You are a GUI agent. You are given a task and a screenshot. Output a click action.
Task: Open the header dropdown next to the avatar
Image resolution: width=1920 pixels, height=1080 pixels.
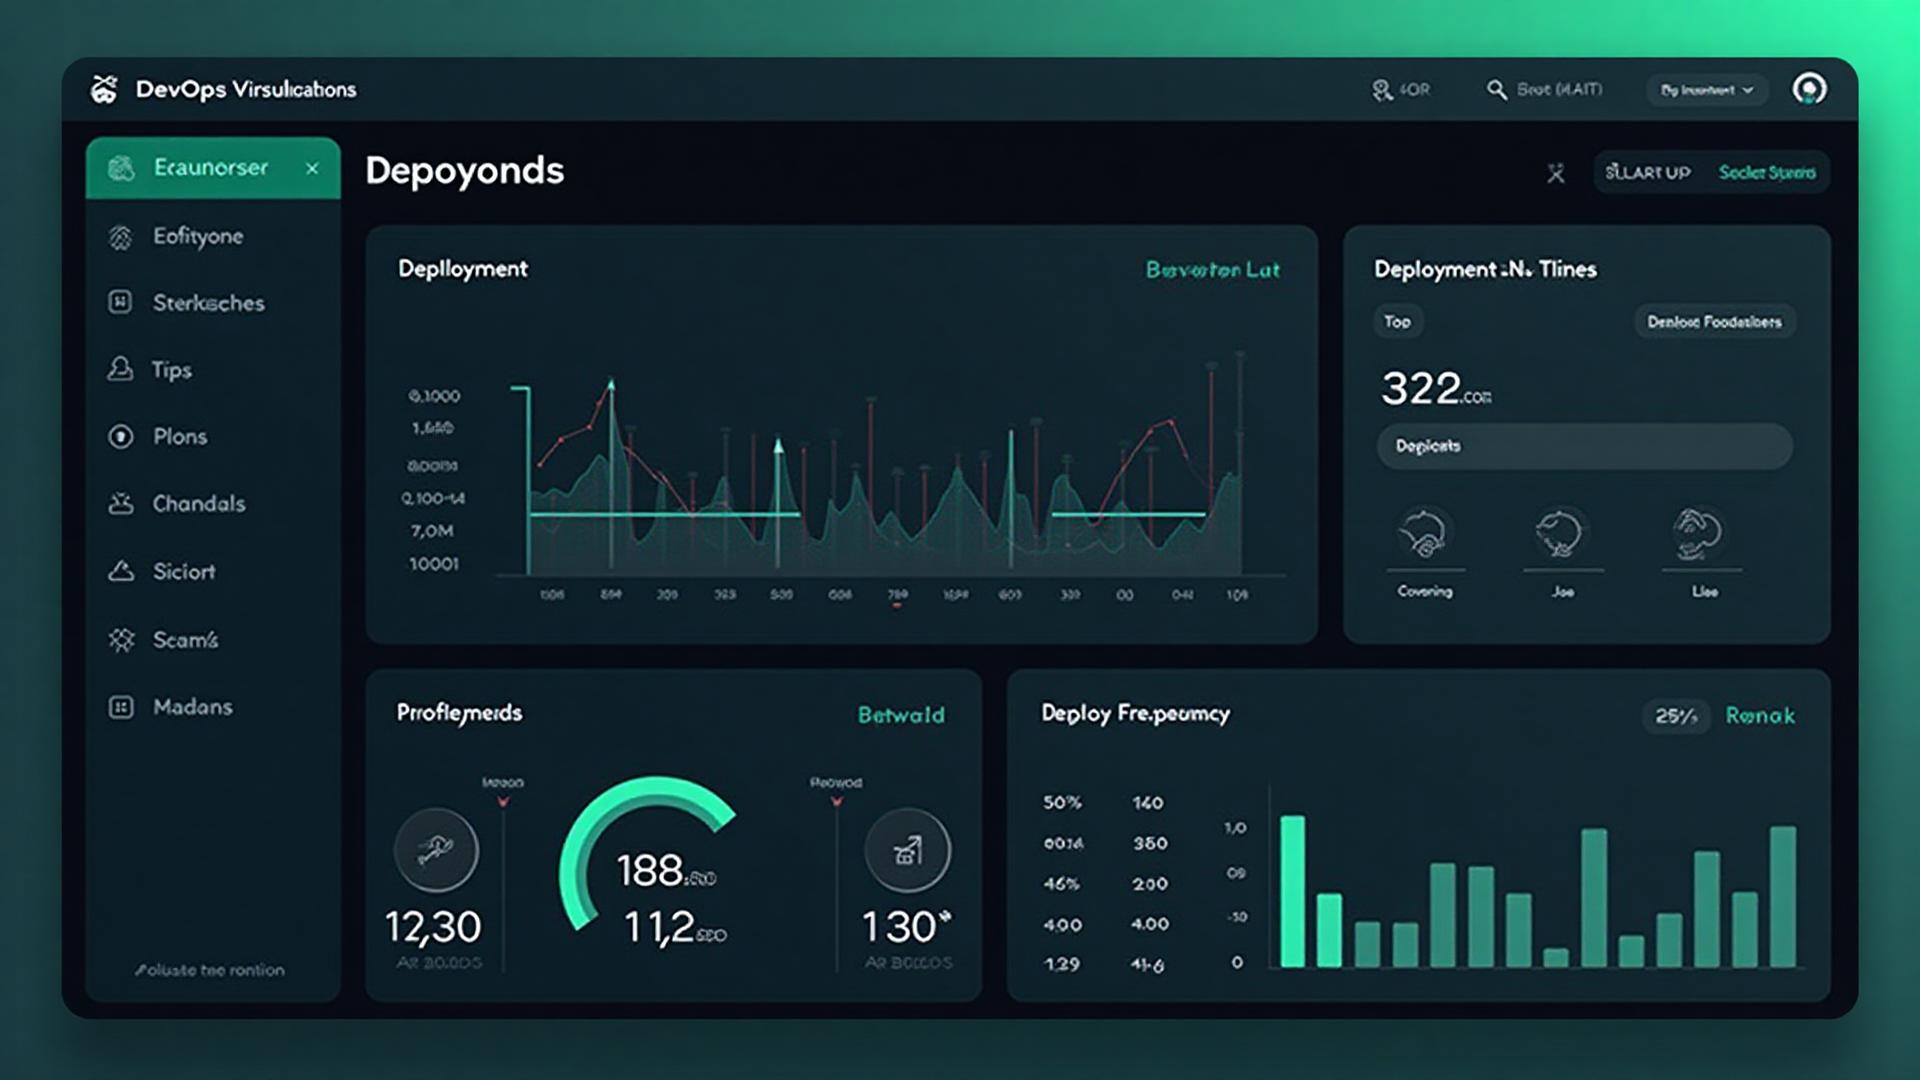click(1707, 90)
